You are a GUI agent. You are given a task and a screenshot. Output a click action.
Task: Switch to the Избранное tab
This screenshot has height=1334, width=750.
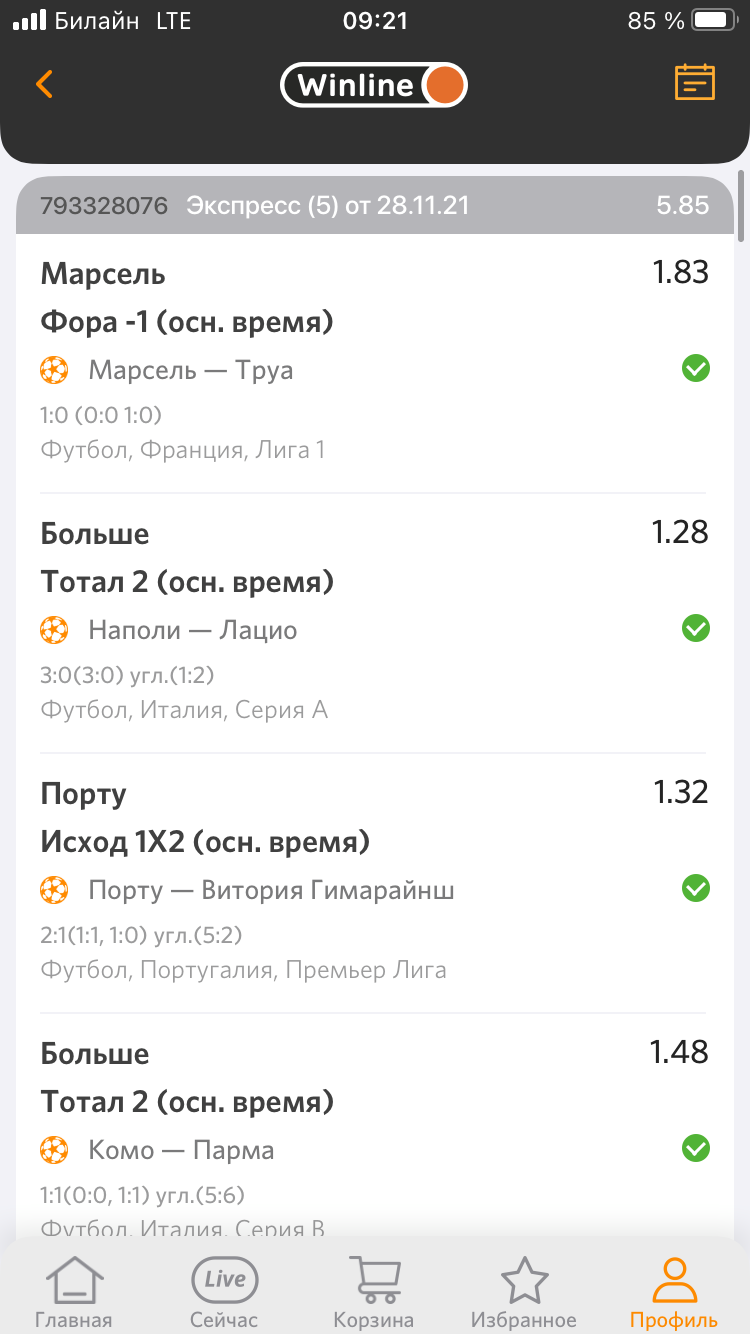click(x=524, y=1292)
